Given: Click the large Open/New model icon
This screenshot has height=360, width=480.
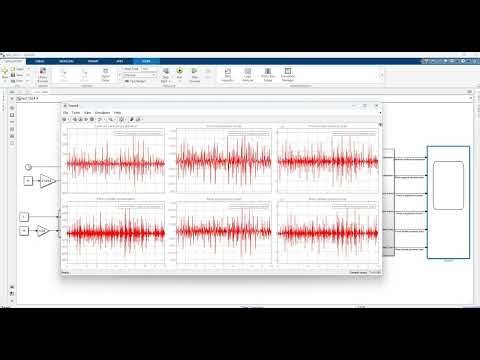Looking at the screenshot, I should click(5, 73).
